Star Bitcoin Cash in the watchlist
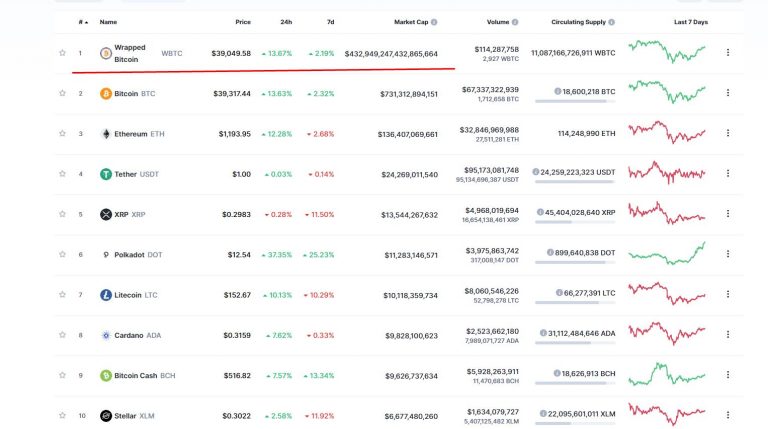This screenshot has width=768, height=429. click(62, 375)
